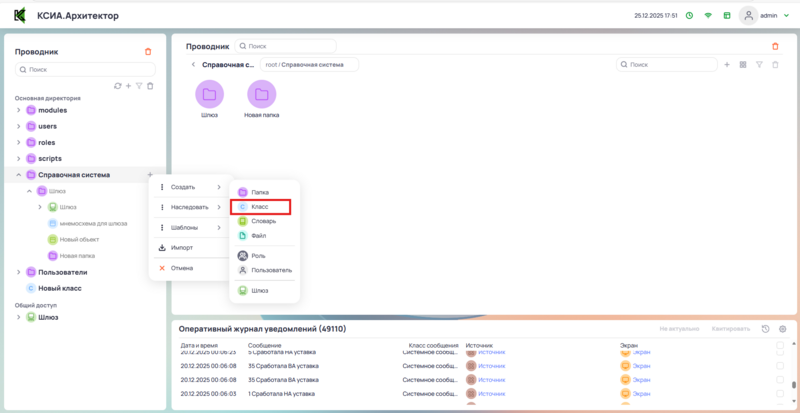
Task: Click the history icon in the notification journal
Action: tap(765, 329)
